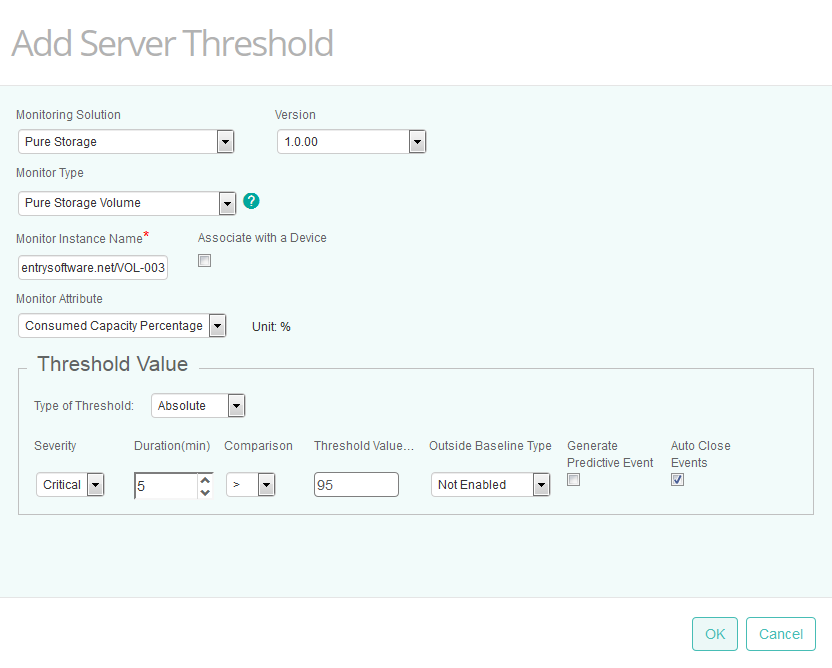Click the Comparison dropdown arrow
Screen dimensions: 832x668
(265, 484)
